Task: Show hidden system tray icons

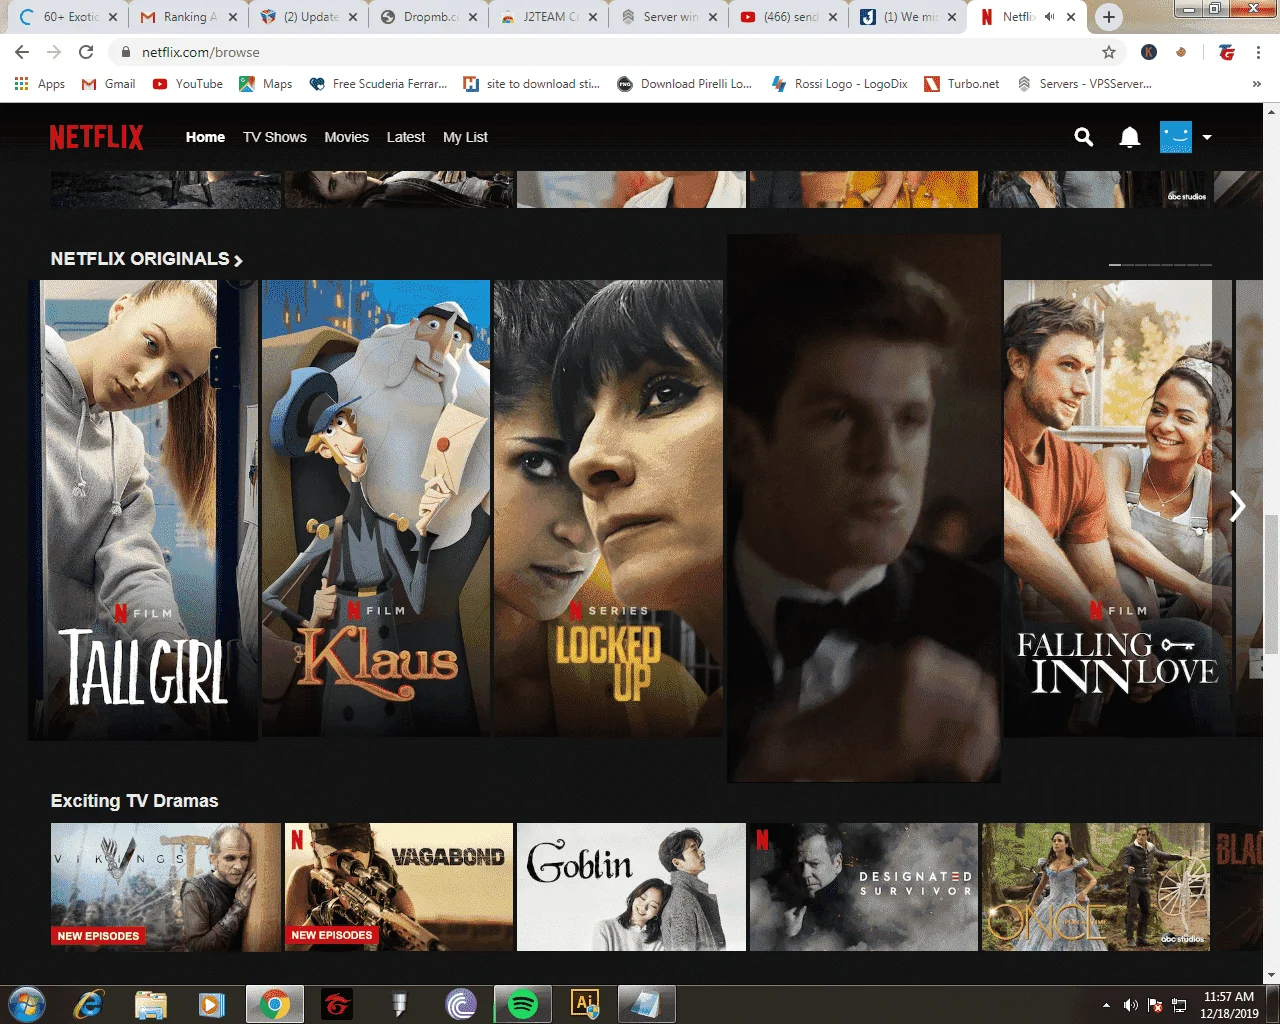Action: 1106,1004
